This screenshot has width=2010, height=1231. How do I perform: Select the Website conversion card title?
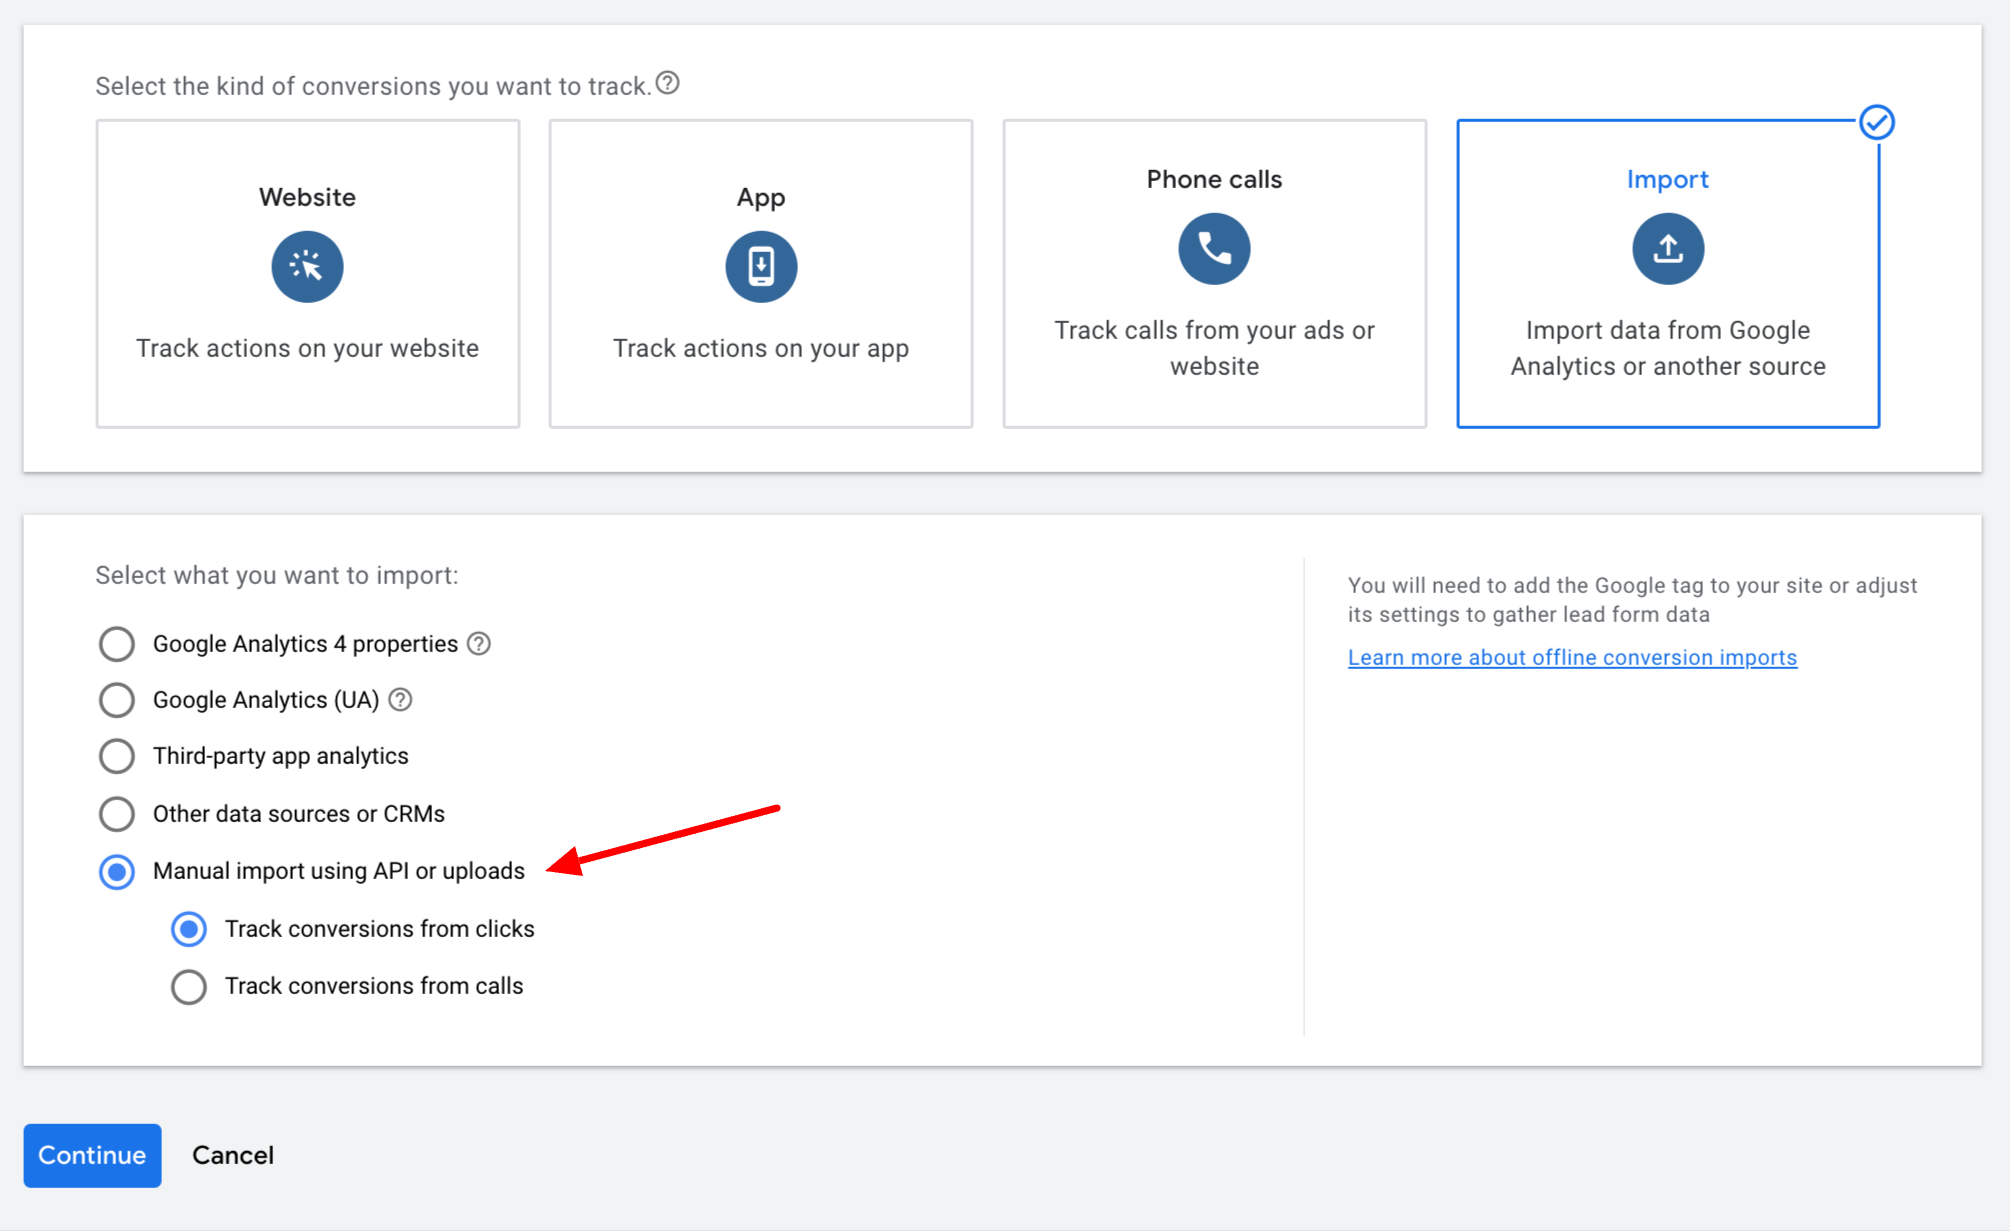(x=307, y=197)
